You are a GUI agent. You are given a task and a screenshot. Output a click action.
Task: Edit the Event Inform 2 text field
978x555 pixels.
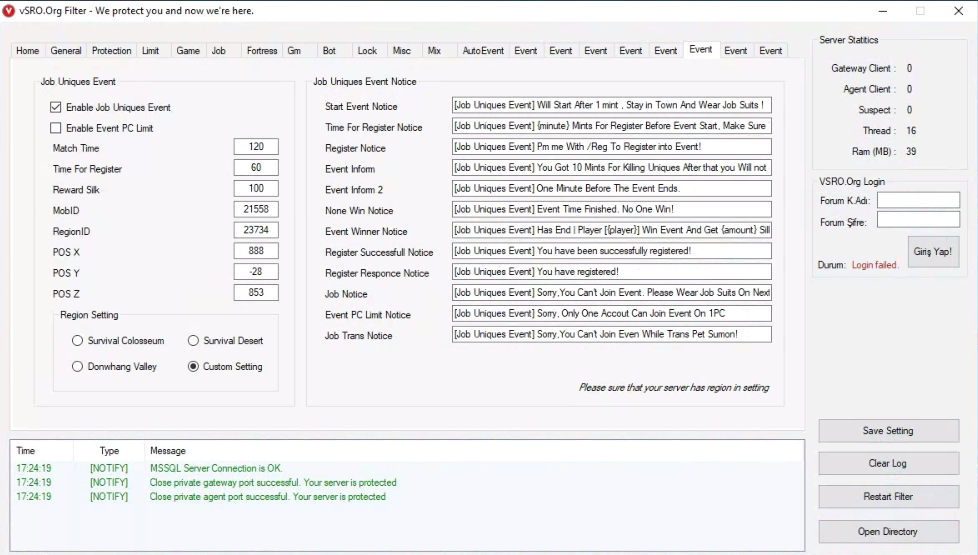[x=612, y=188]
